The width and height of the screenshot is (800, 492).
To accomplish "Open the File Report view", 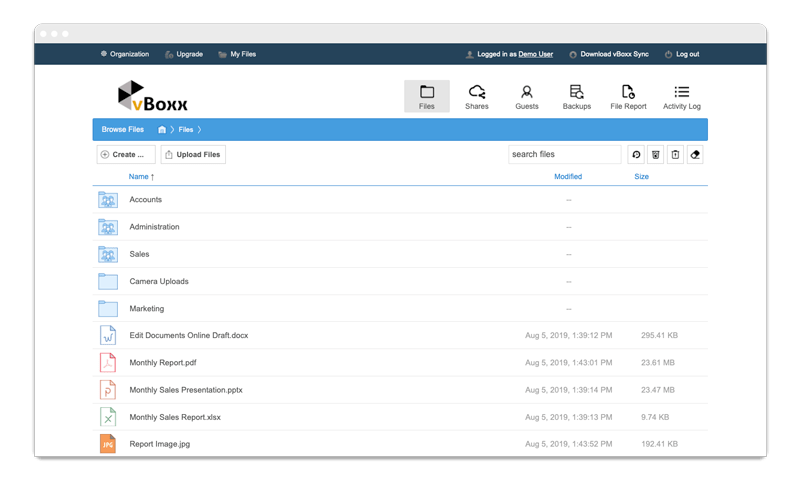I will (628, 96).
